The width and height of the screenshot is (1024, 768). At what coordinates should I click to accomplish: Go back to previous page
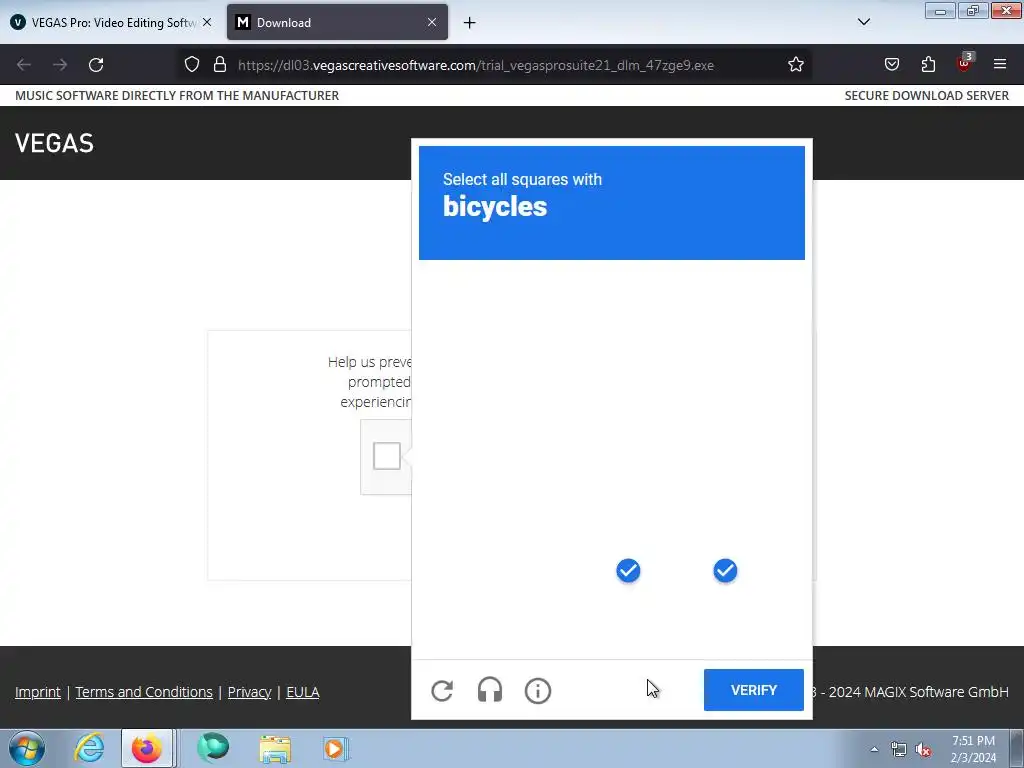[24, 65]
